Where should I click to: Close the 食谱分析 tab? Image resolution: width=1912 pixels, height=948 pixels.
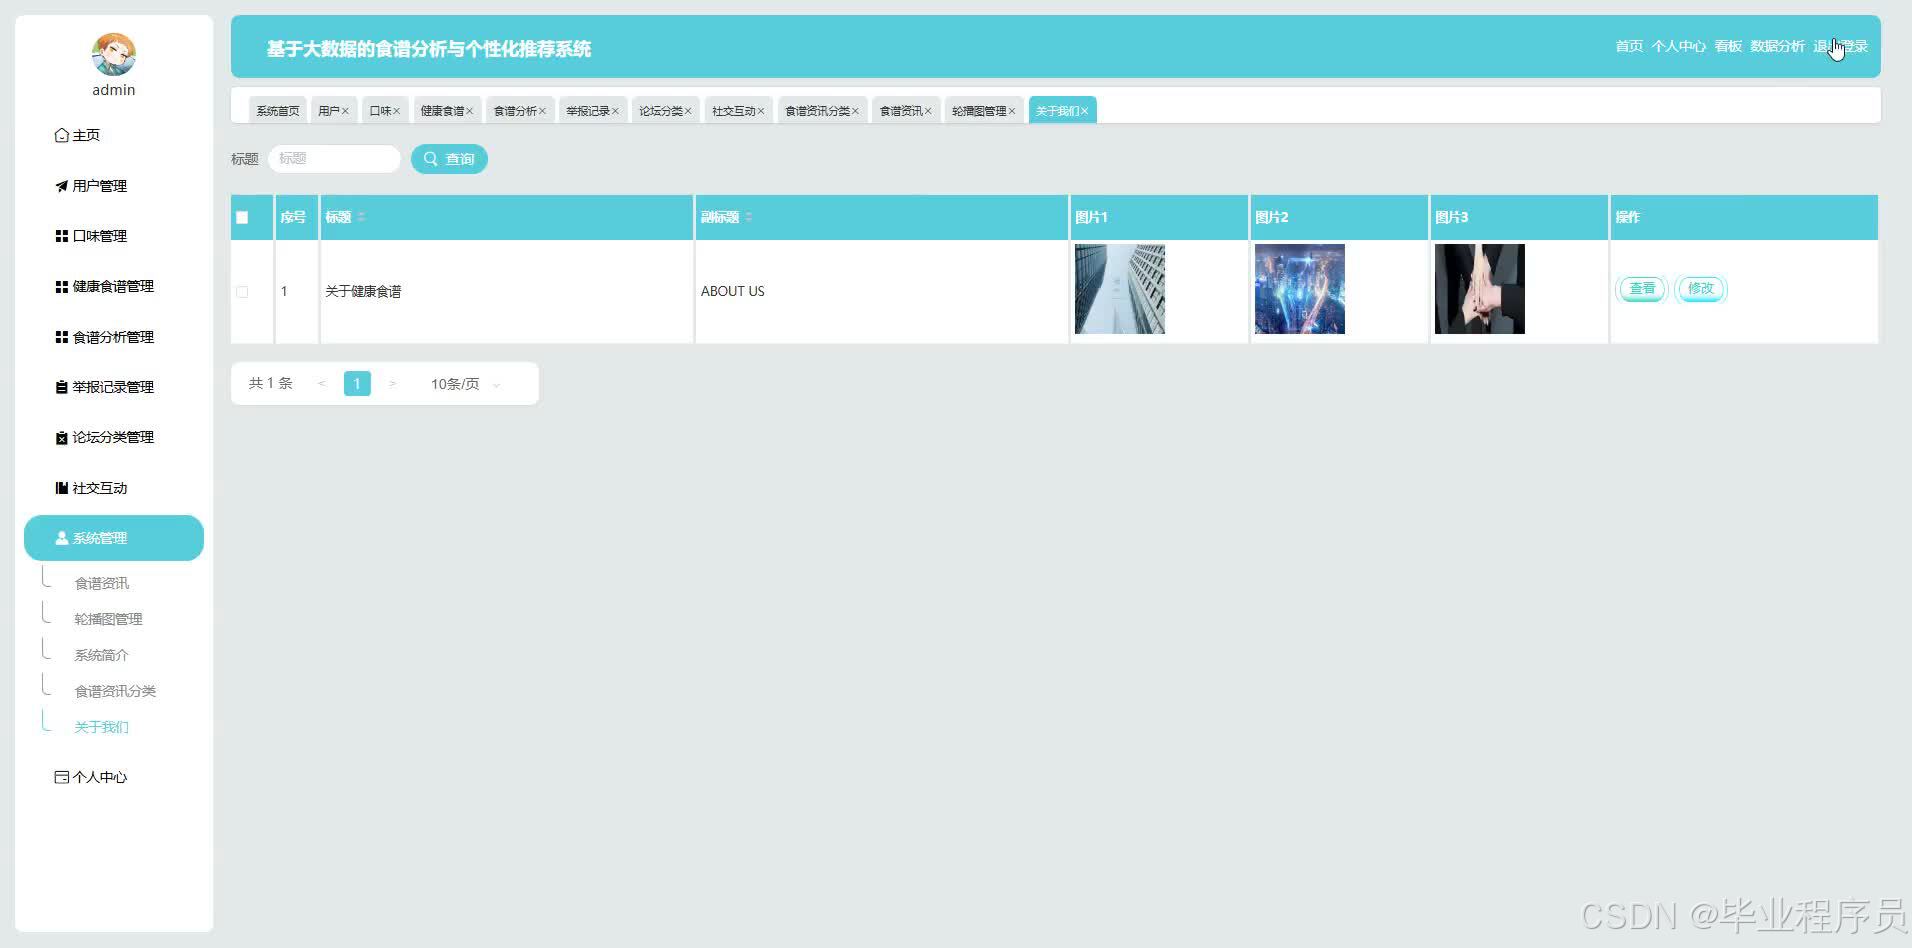point(542,111)
